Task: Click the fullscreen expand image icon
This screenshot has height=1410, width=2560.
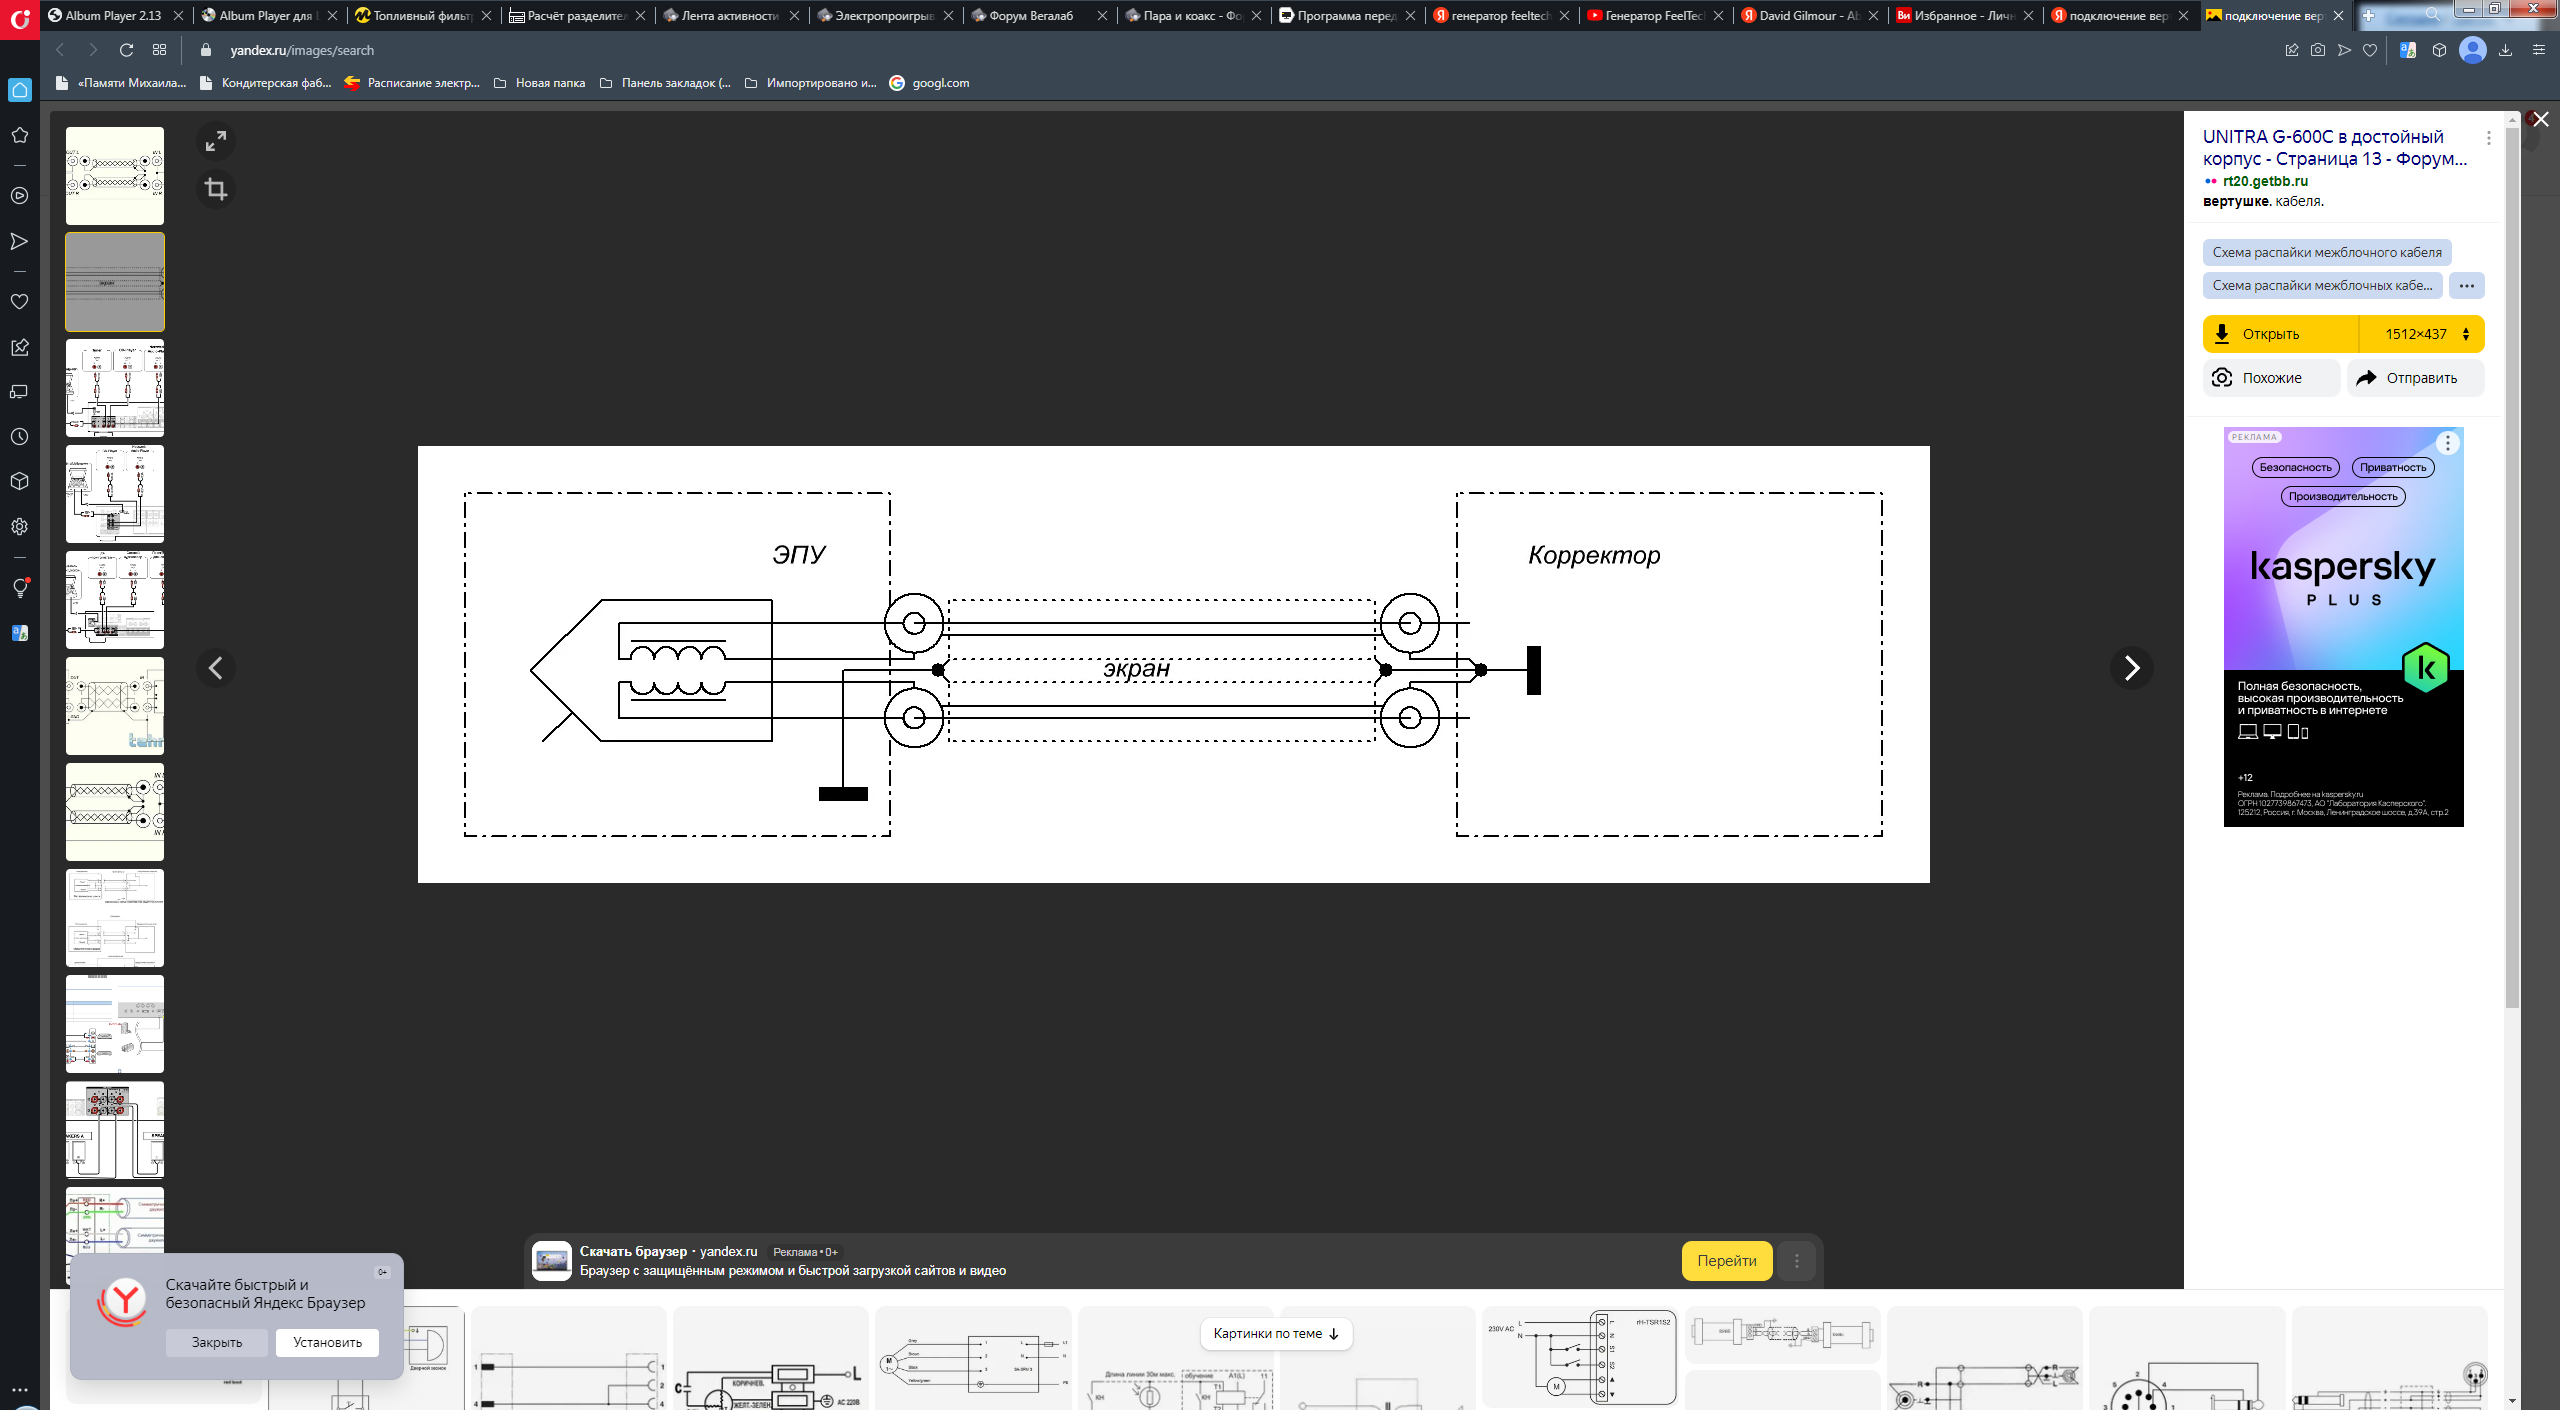Action: pos(215,142)
